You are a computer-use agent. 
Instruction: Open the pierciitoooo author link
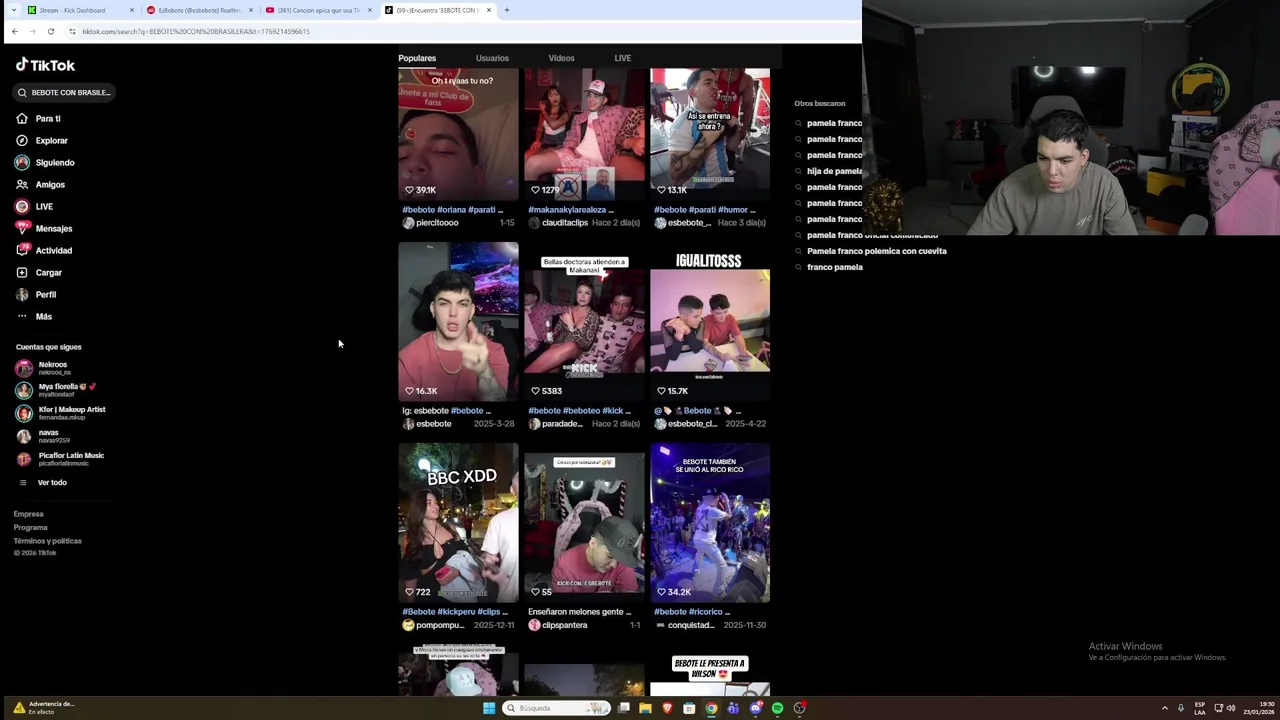tap(437, 223)
